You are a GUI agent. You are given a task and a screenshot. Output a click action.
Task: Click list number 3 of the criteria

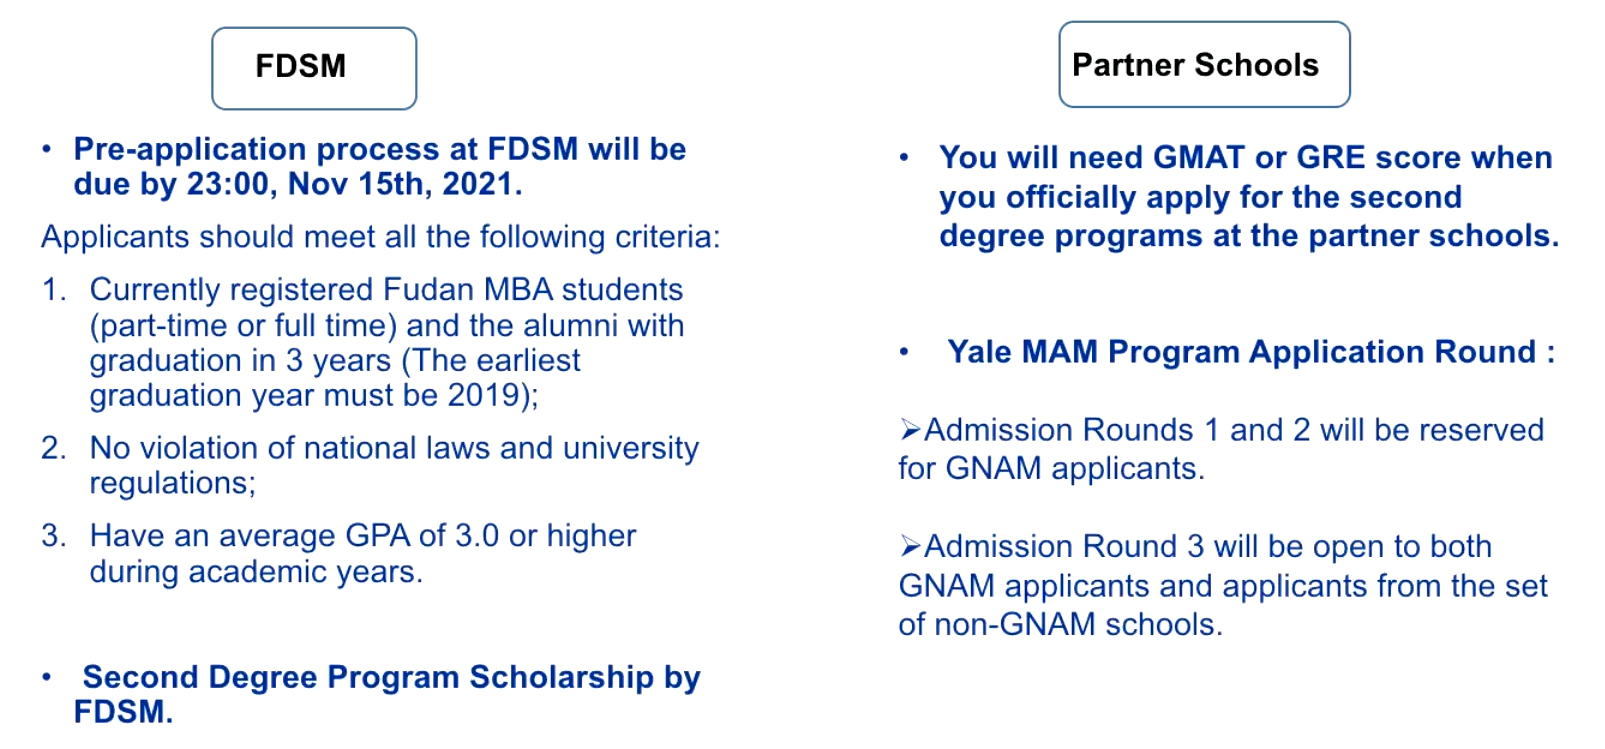click(x=54, y=536)
